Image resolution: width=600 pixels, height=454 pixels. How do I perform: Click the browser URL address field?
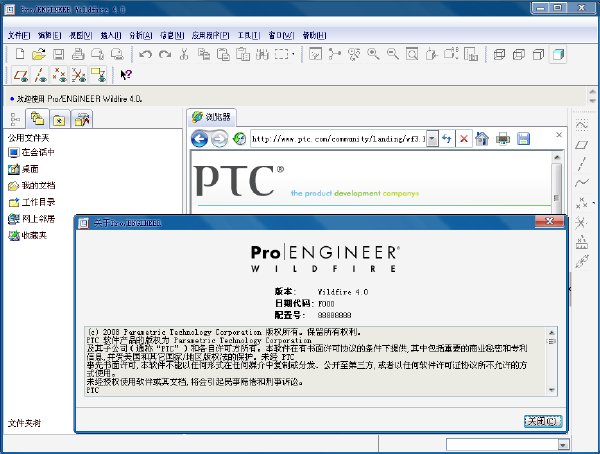pyautogui.click(x=339, y=139)
